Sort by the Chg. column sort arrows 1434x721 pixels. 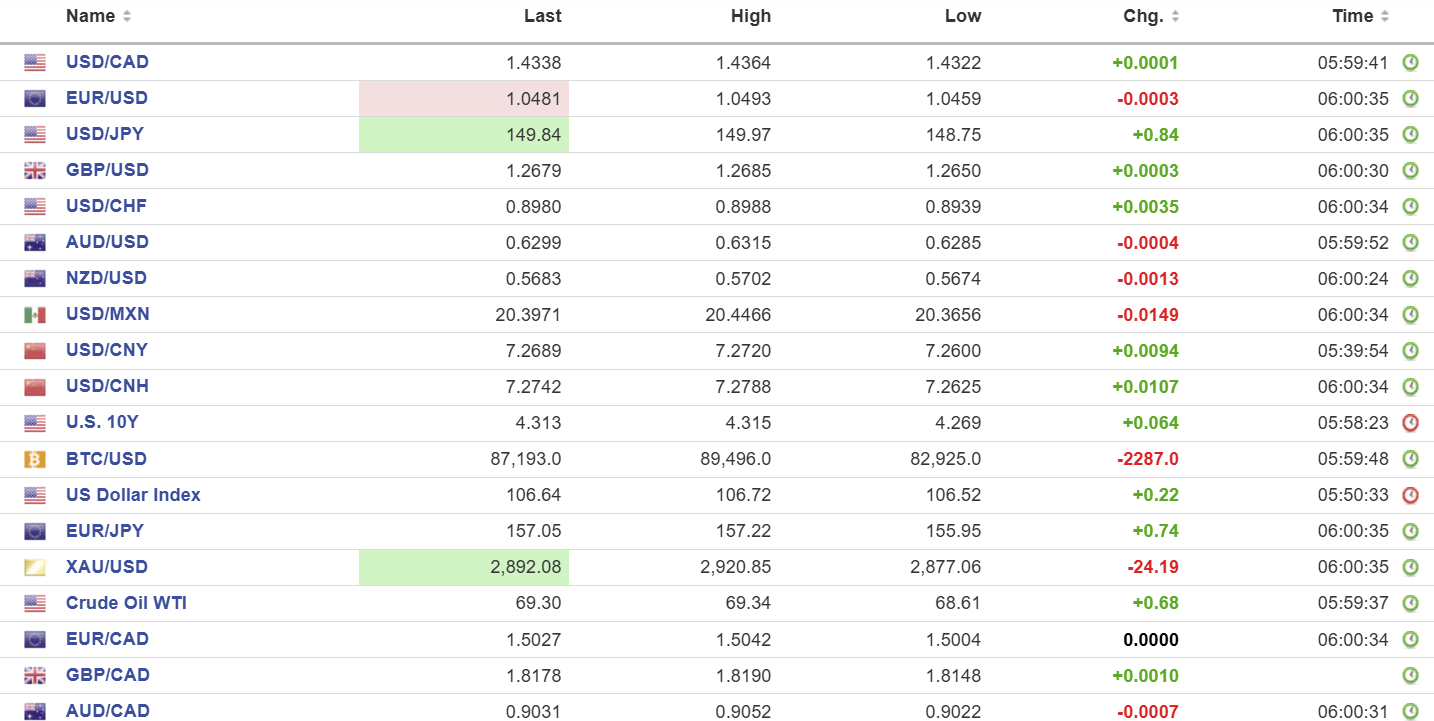point(1175,17)
